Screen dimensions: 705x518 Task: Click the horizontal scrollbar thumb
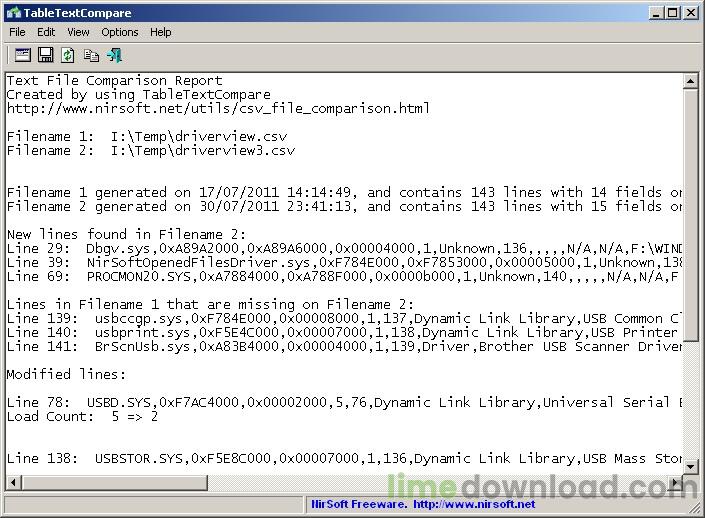tap(114, 483)
